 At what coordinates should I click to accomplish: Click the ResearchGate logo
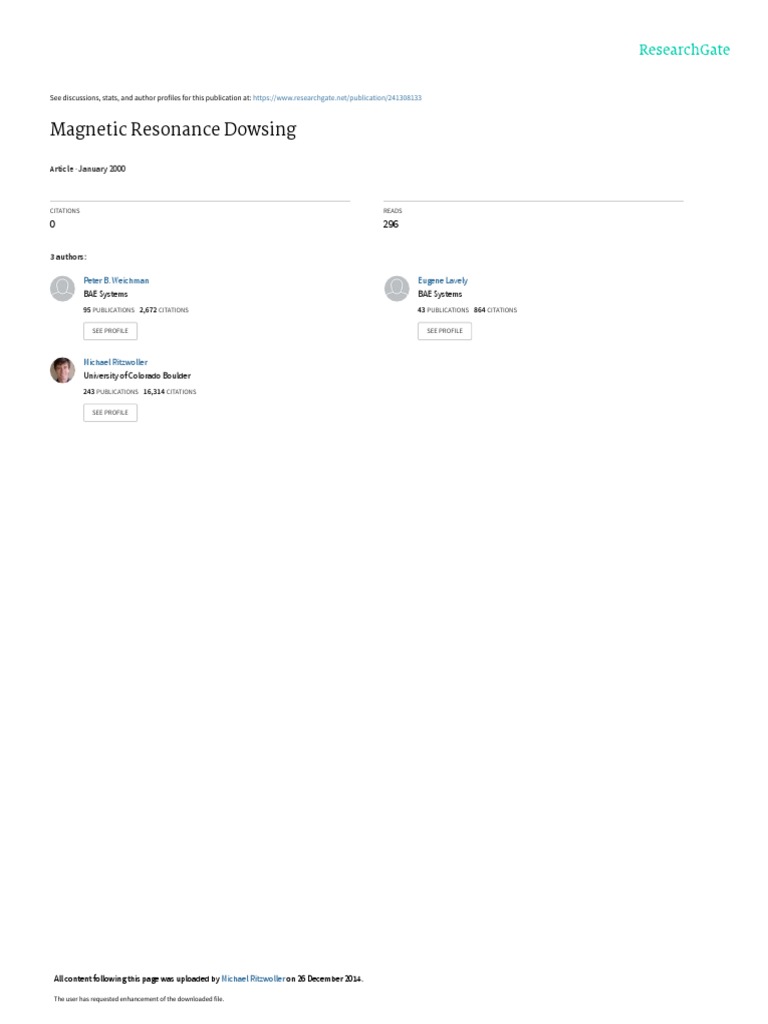click(x=684, y=50)
